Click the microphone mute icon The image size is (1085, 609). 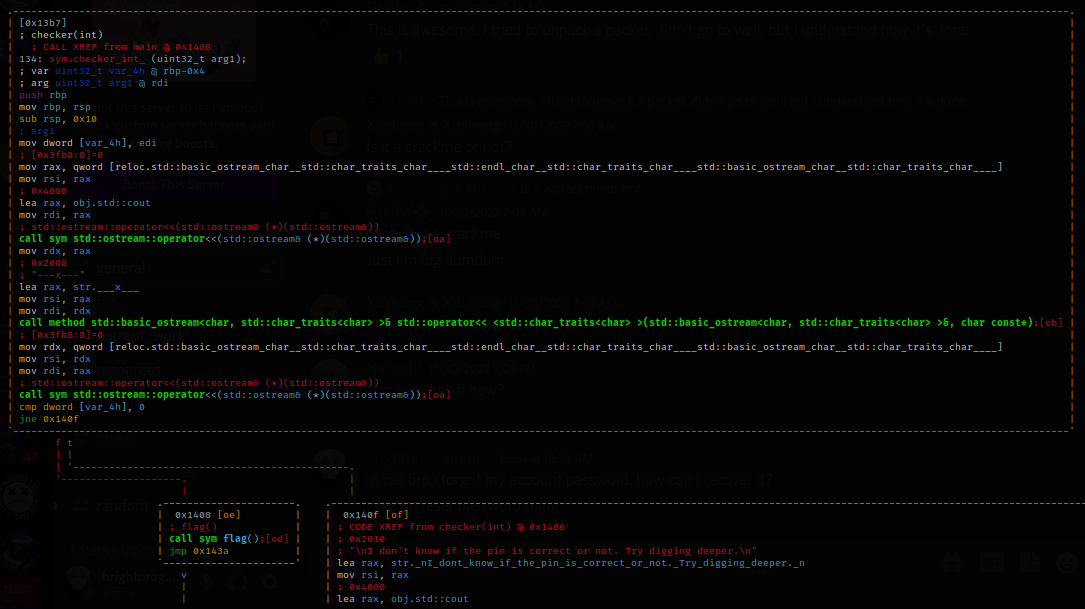click(x=207, y=581)
